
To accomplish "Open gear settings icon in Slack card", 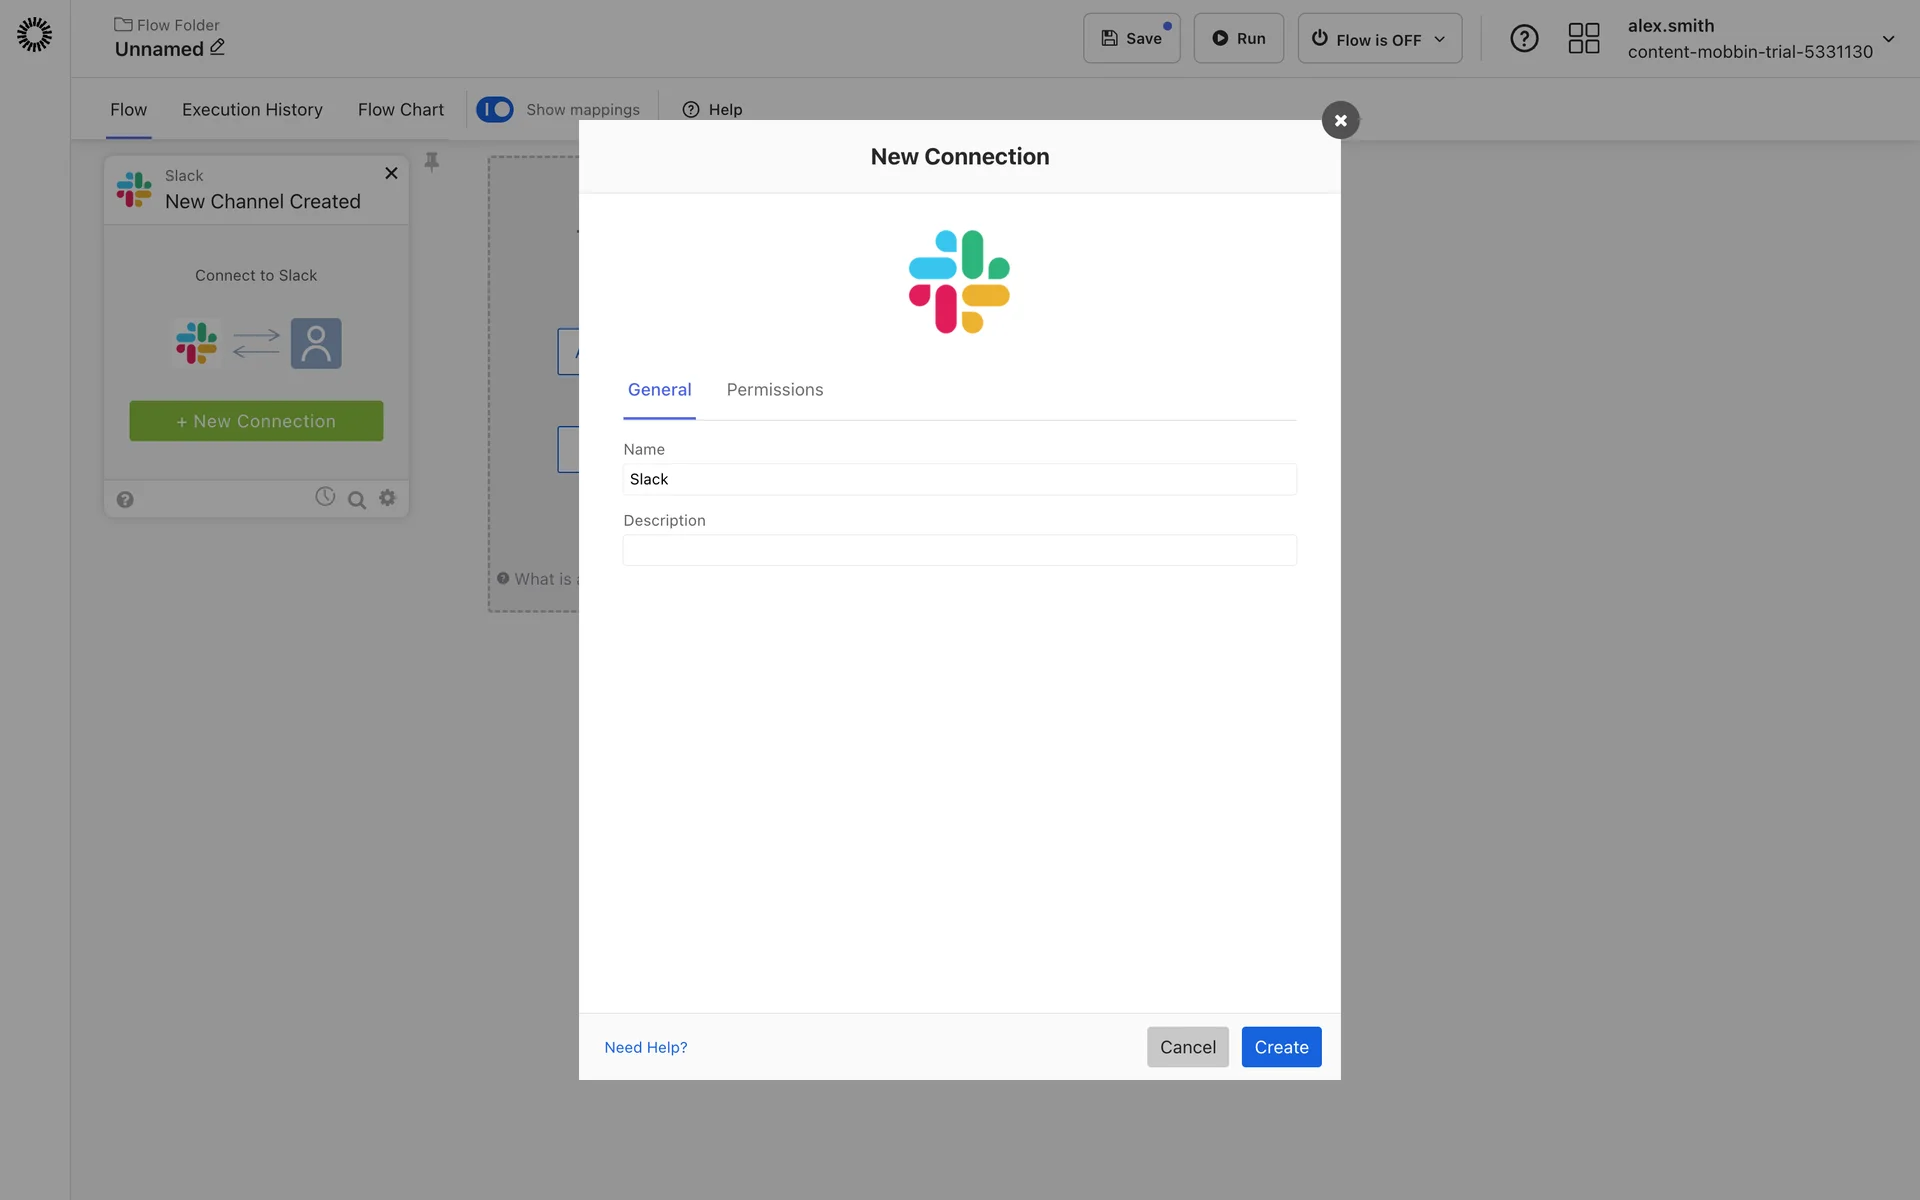I will click(x=388, y=498).
